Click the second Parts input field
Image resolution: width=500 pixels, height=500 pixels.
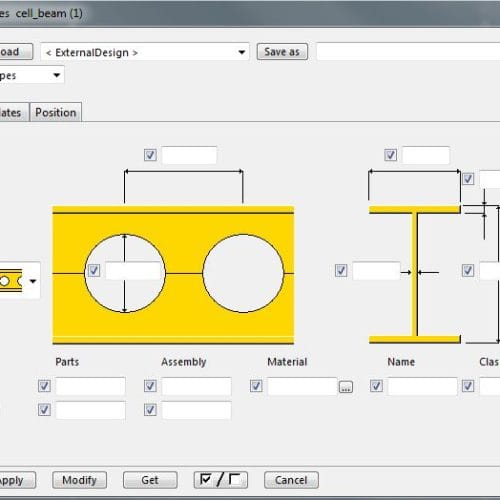[91, 410]
